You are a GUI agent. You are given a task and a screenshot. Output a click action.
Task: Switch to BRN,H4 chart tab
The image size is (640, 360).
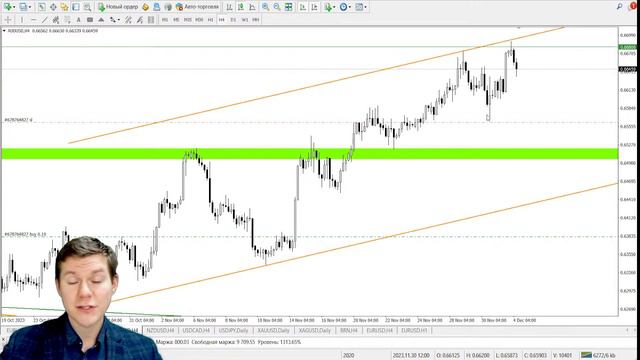tap(349, 330)
